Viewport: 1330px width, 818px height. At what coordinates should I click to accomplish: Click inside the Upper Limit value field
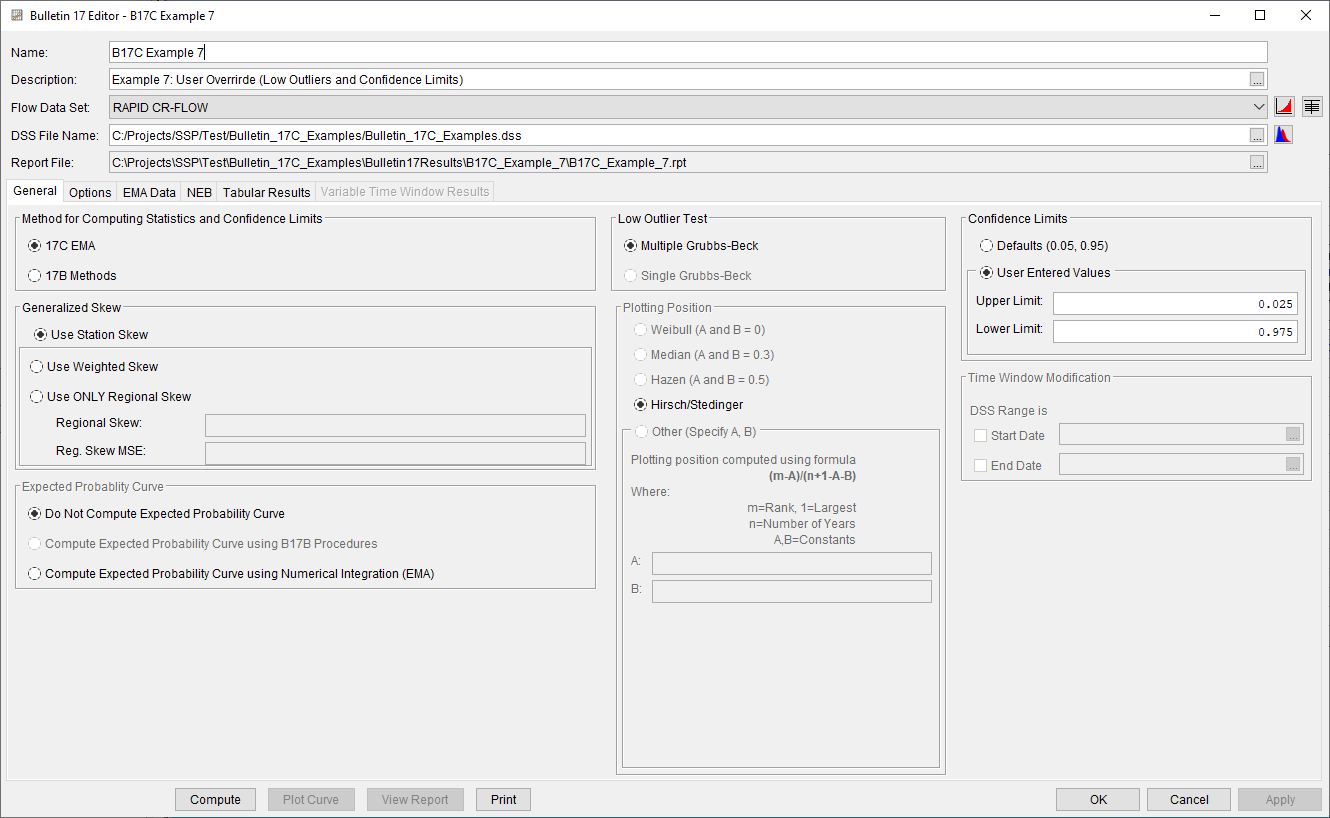point(1174,302)
